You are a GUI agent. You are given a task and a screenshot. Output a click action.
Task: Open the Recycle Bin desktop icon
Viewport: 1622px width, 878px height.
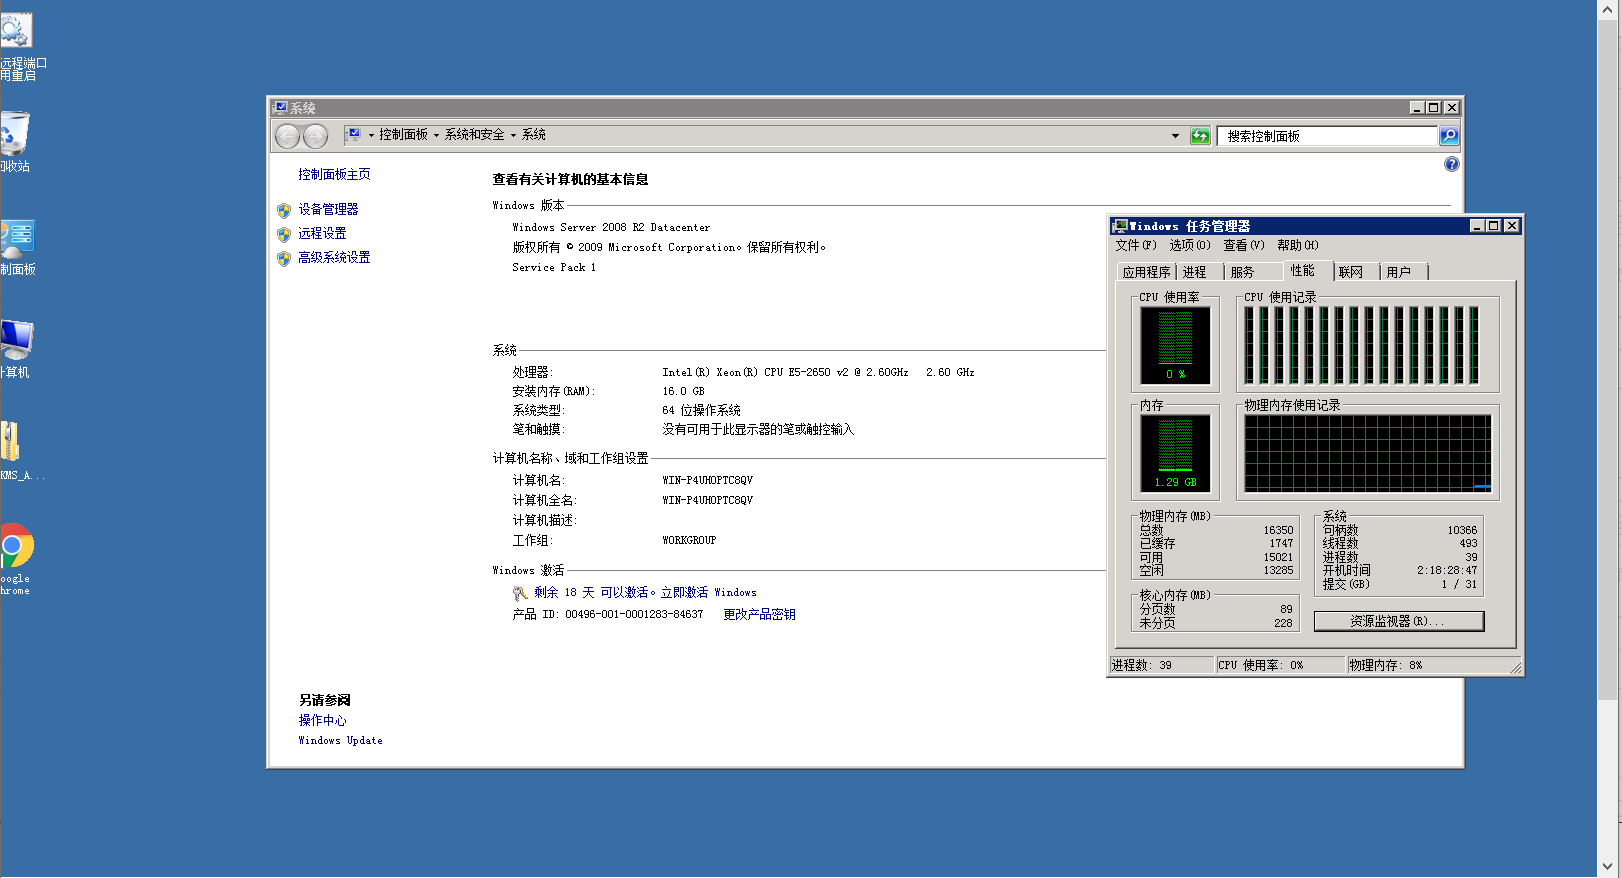click(15, 133)
